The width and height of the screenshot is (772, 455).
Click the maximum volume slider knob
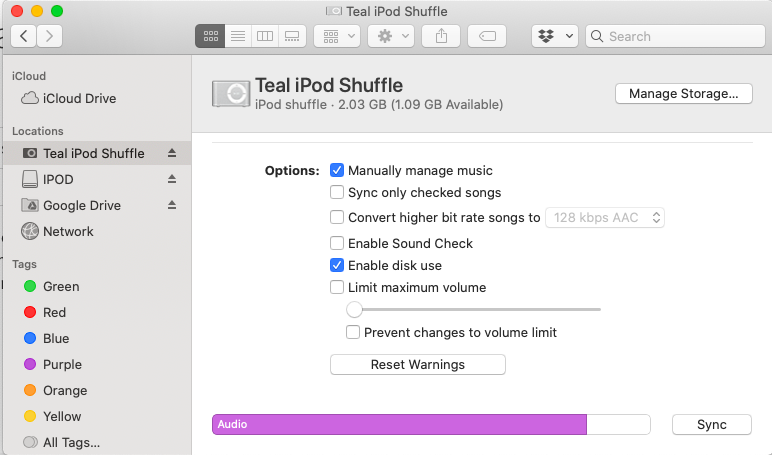click(x=354, y=310)
